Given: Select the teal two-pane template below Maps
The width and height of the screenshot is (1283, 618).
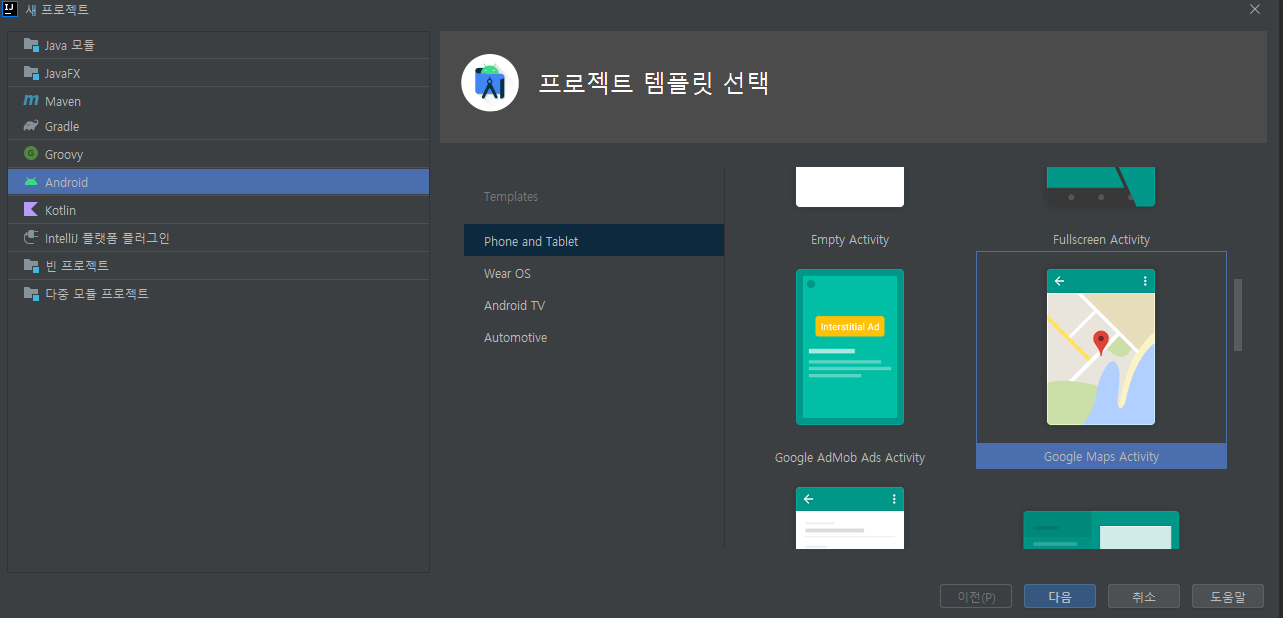Looking at the screenshot, I should [1101, 530].
